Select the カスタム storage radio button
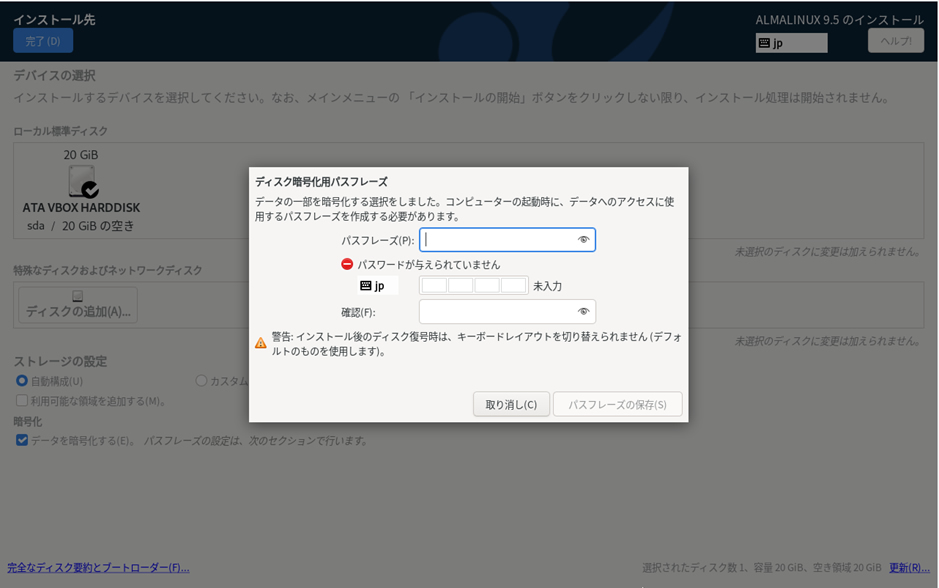The height and width of the screenshot is (588, 939). 200,382
